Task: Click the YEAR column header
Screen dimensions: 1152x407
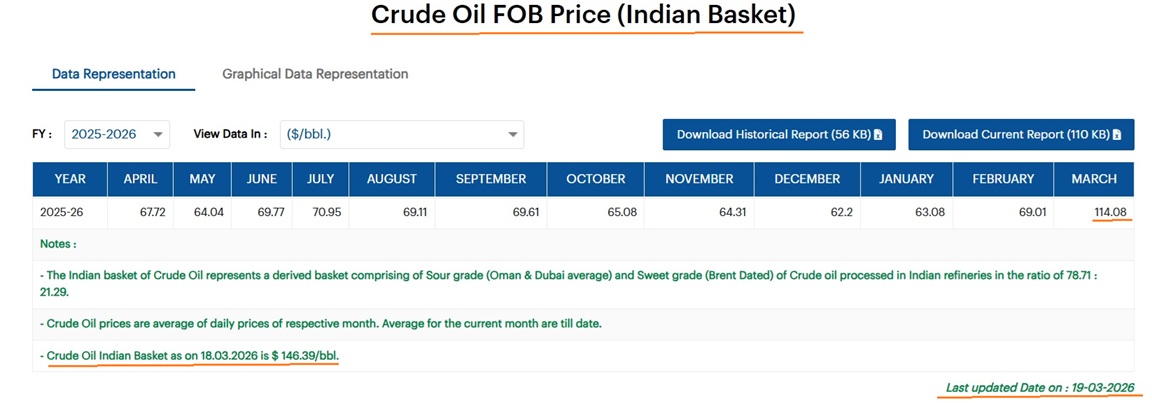Action: pyautogui.click(x=70, y=179)
